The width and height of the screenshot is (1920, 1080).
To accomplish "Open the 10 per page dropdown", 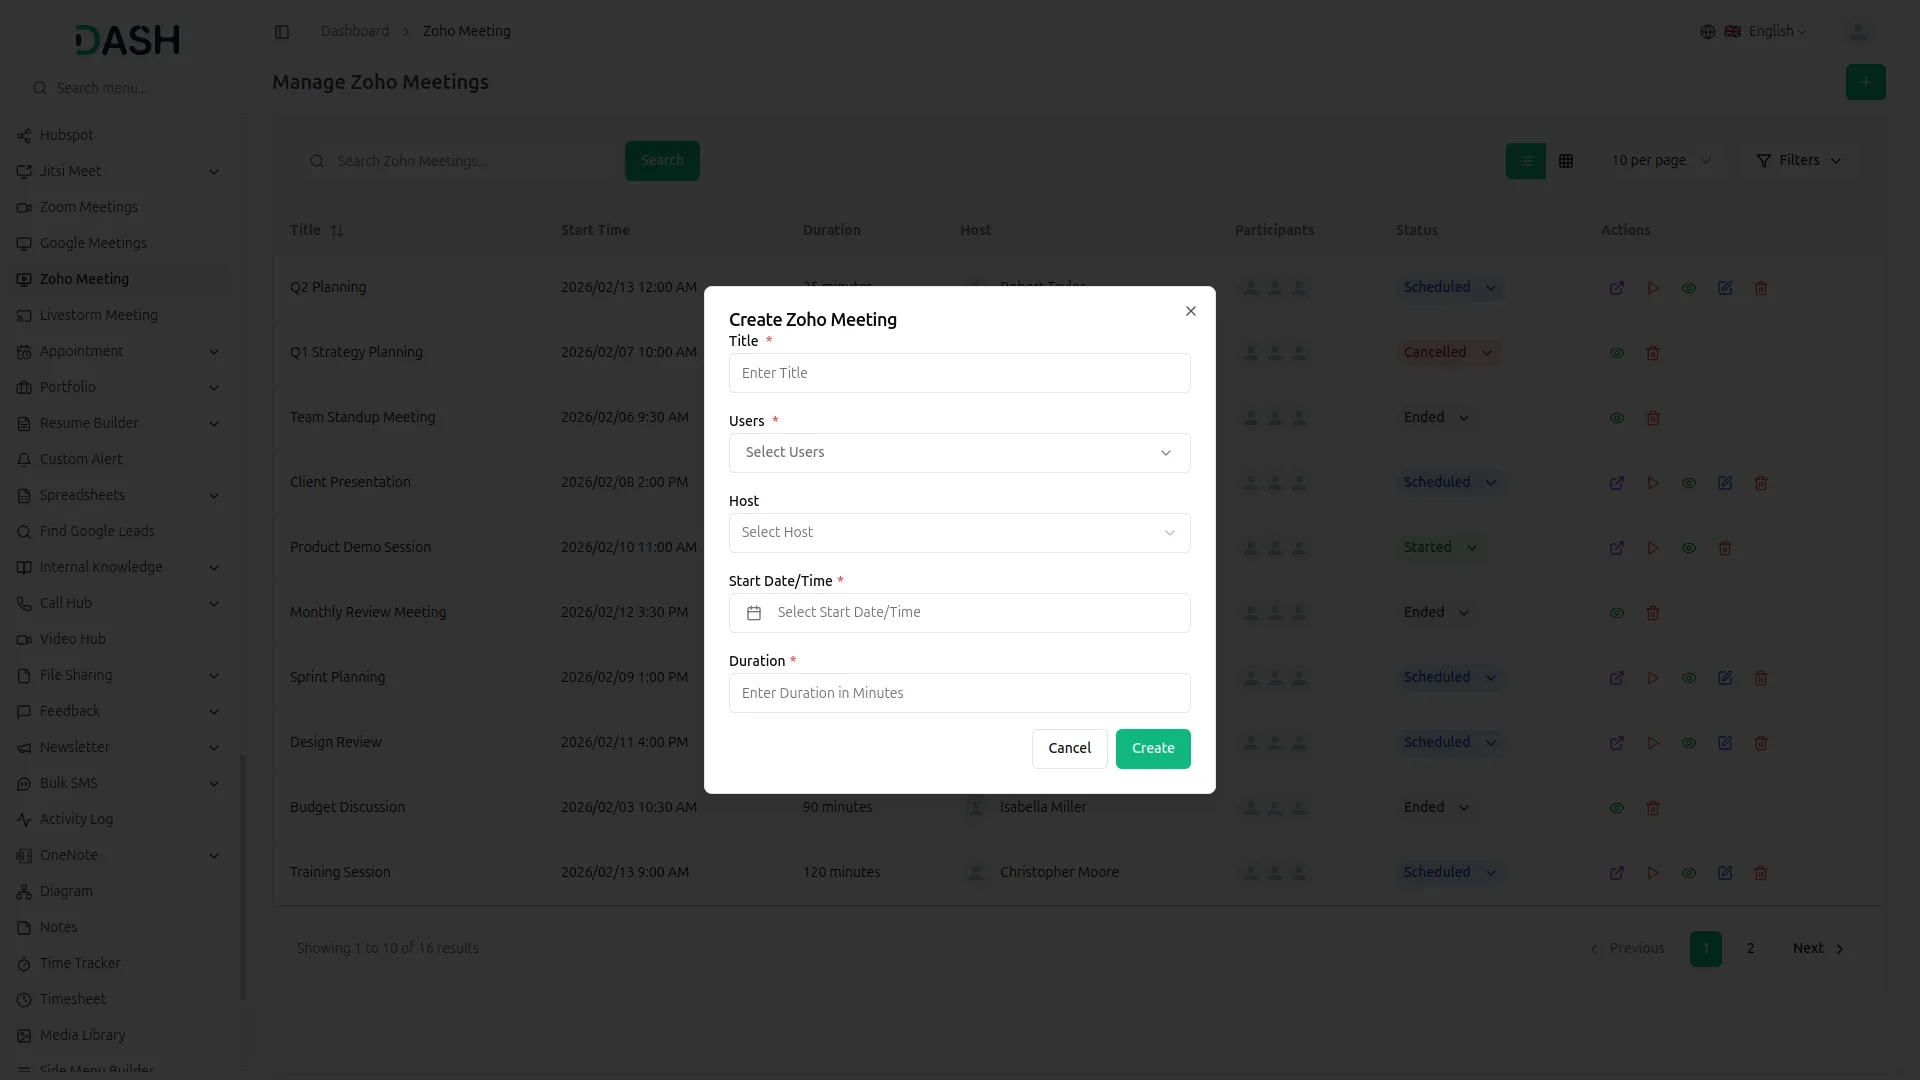I will click(1661, 160).
